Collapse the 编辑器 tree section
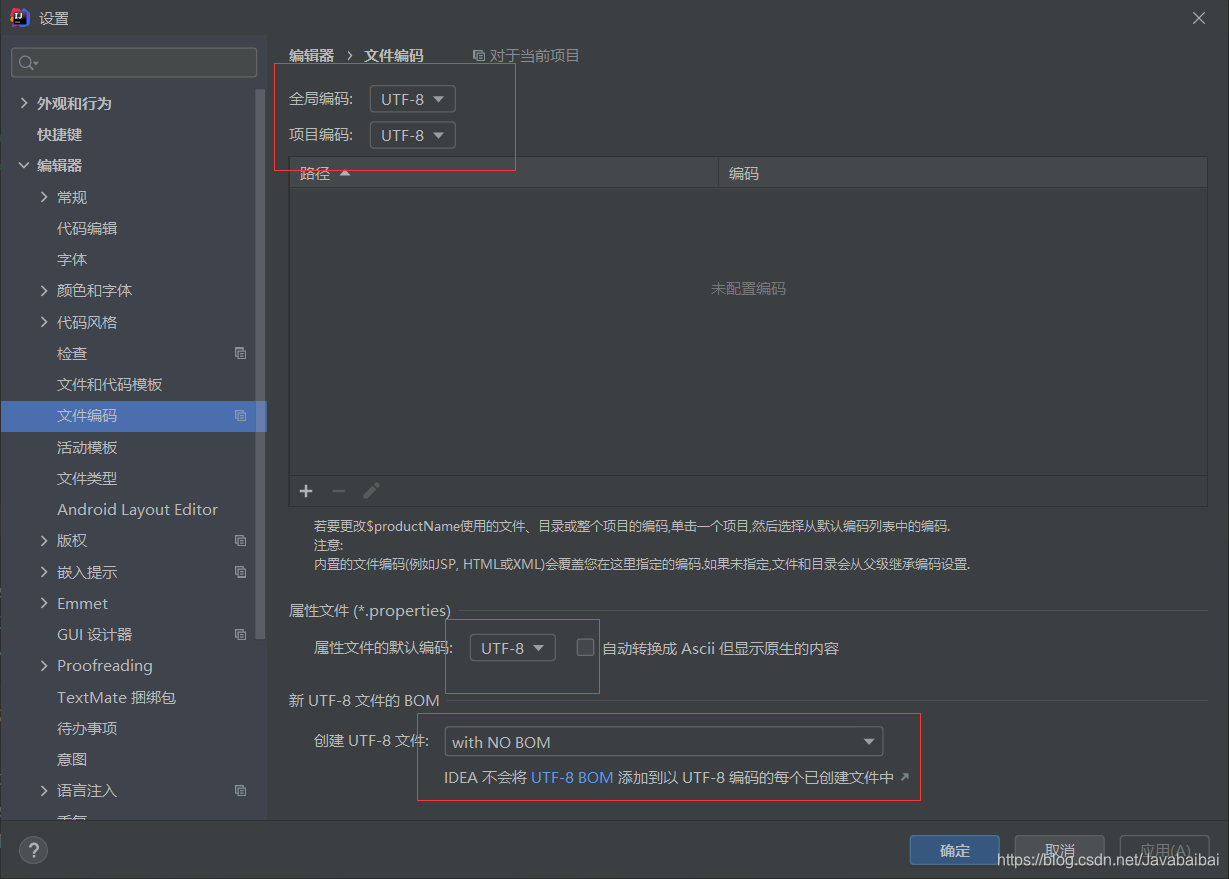 tap(22, 165)
